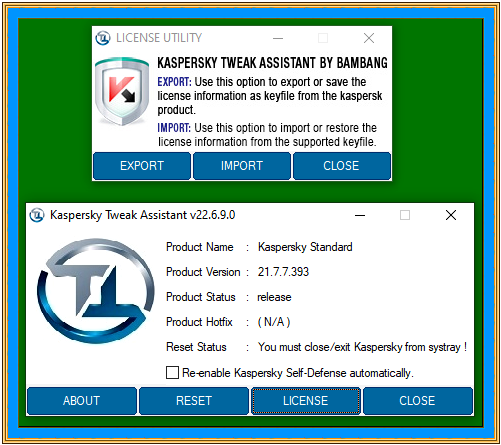
Task: Close Kaspersky Tweak Assistant window with X
Action: click(x=451, y=215)
